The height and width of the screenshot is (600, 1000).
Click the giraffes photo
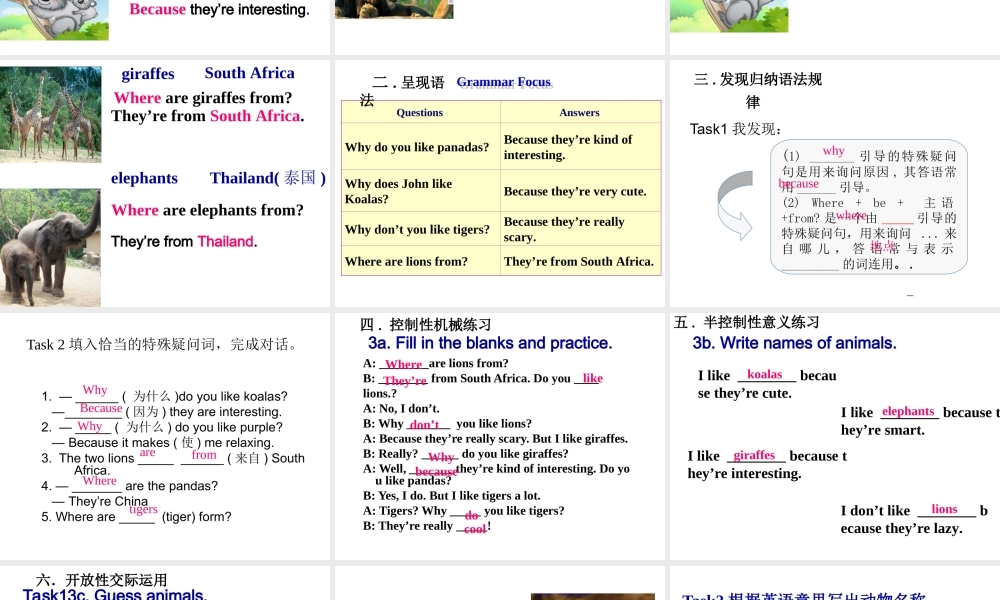50,114
